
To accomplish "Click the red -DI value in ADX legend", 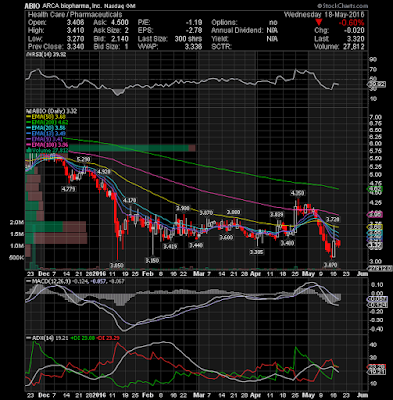I will pyautogui.click(x=107, y=338).
